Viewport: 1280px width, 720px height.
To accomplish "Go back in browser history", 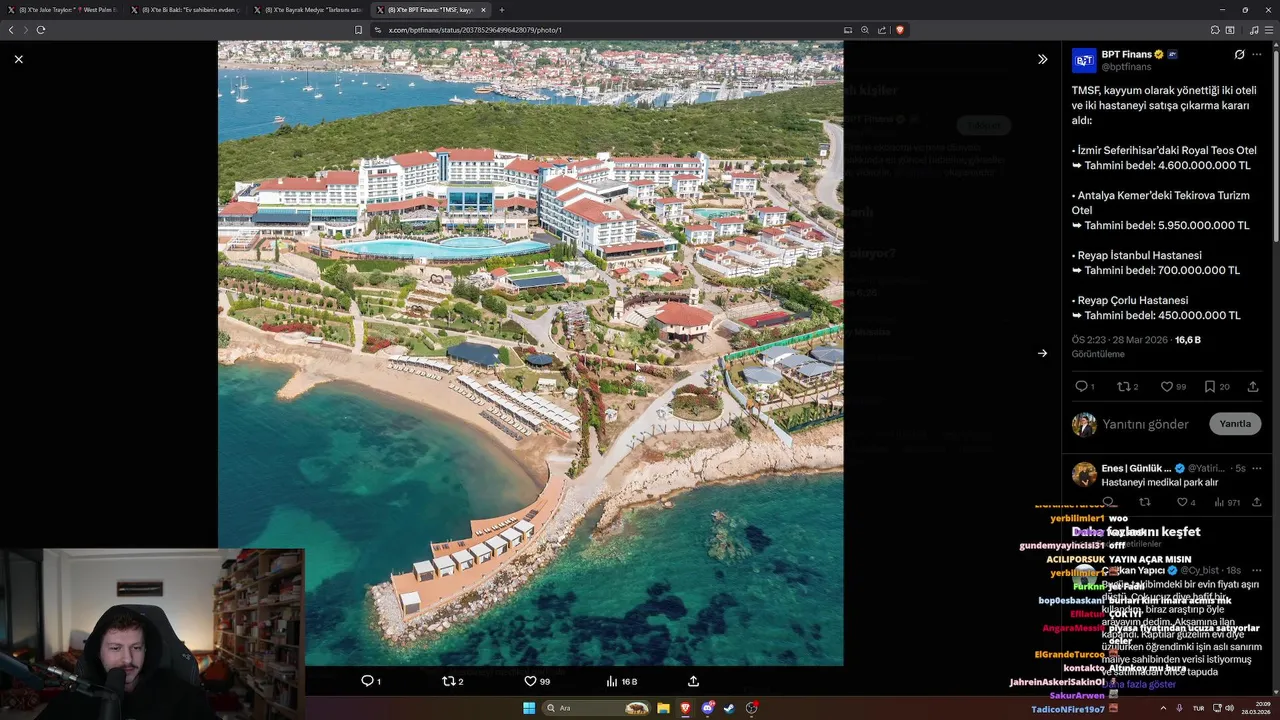I will [11, 30].
